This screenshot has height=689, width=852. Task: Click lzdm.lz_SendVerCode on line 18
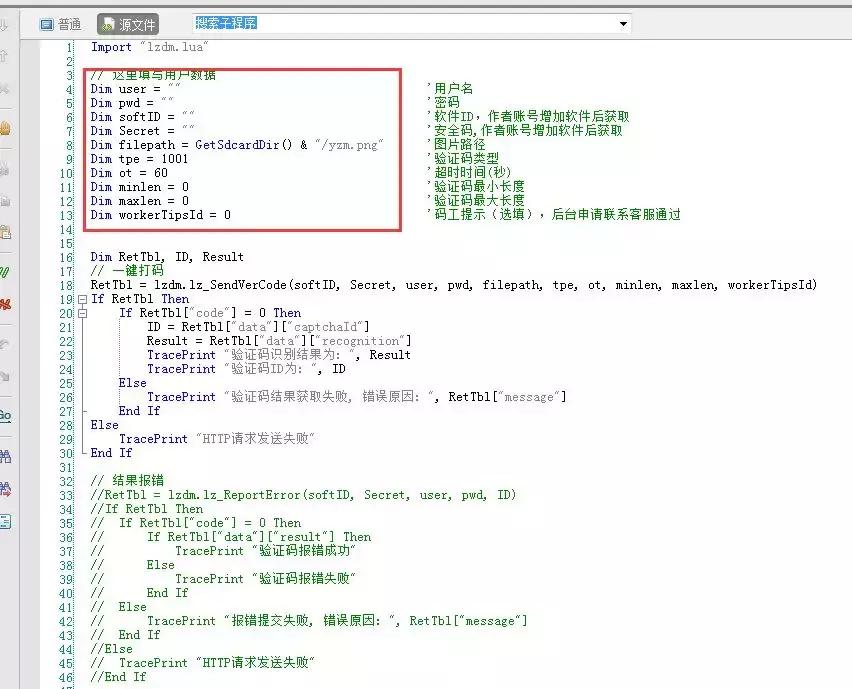click(x=220, y=285)
